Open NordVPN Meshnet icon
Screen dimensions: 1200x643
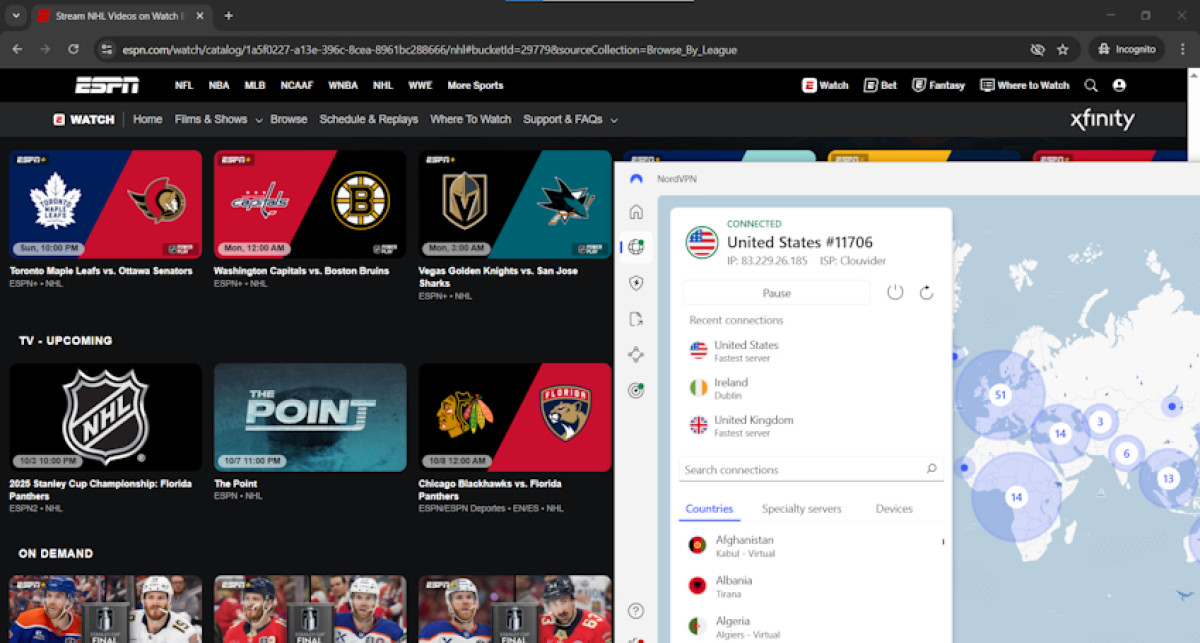point(636,354)
